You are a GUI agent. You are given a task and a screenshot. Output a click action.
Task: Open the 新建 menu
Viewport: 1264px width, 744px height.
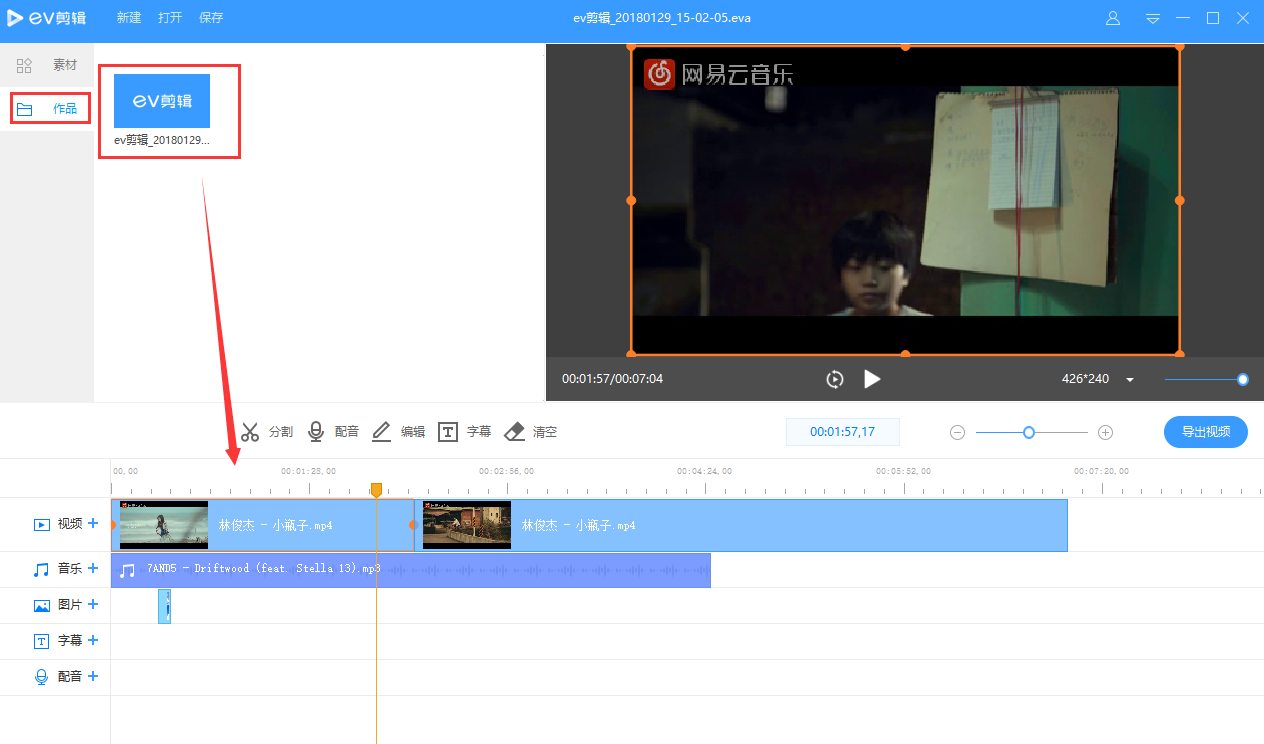click(129, 18)
